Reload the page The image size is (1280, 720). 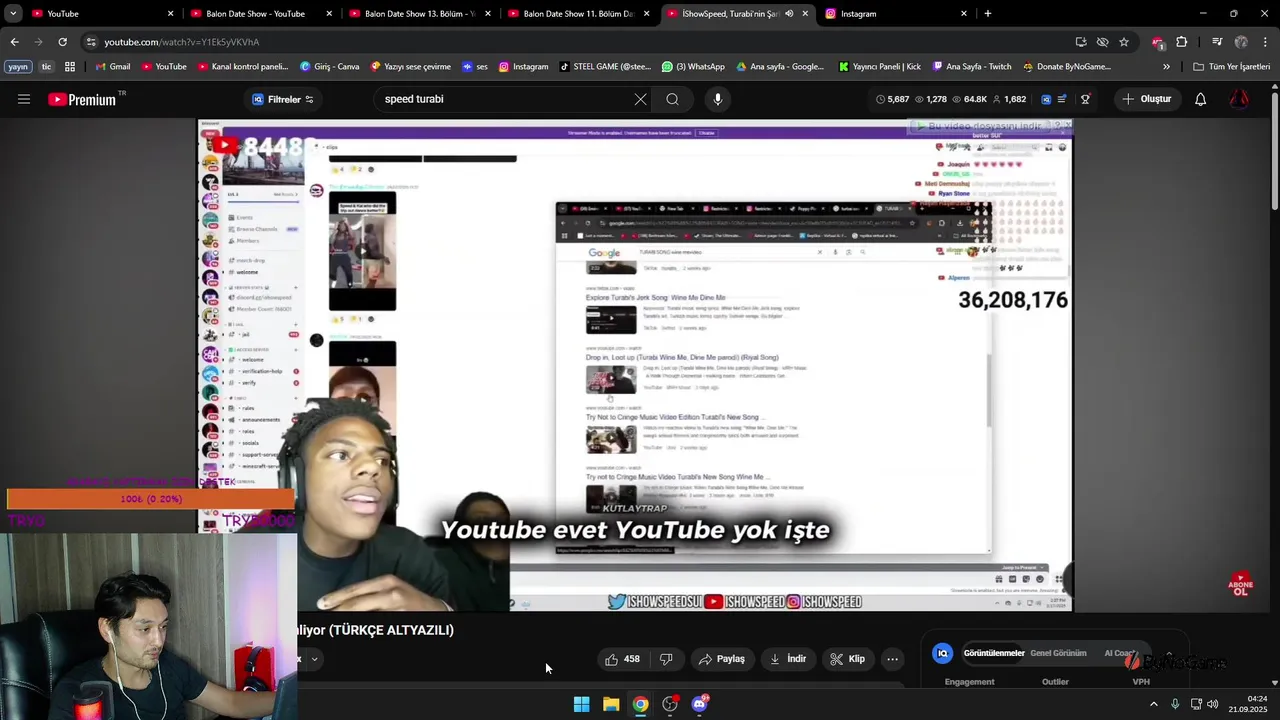click(62, 42)
